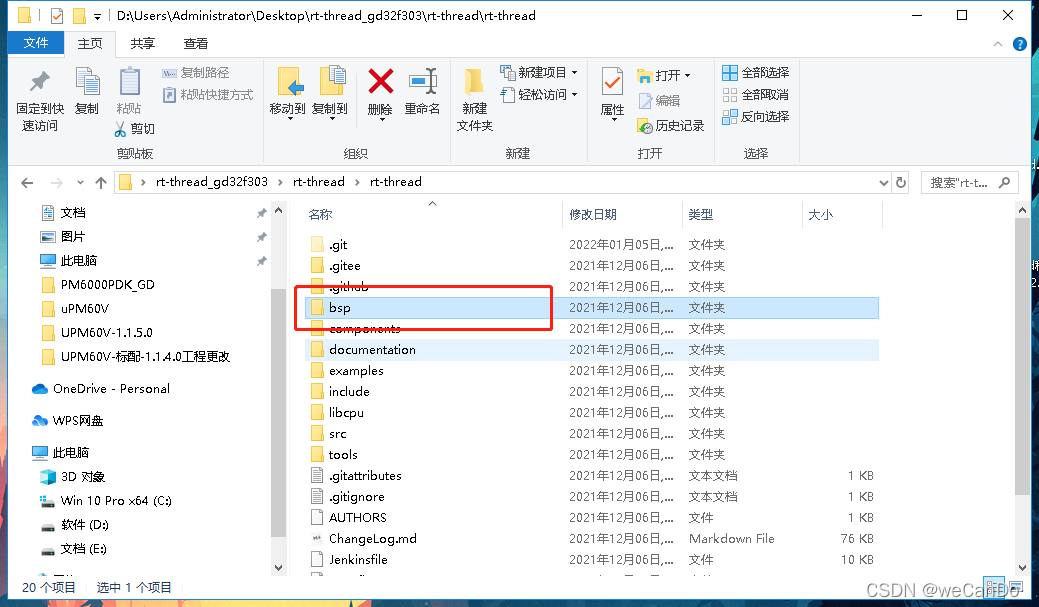
Task: Switch to the Share tab
Action: (x=142, y=44)
